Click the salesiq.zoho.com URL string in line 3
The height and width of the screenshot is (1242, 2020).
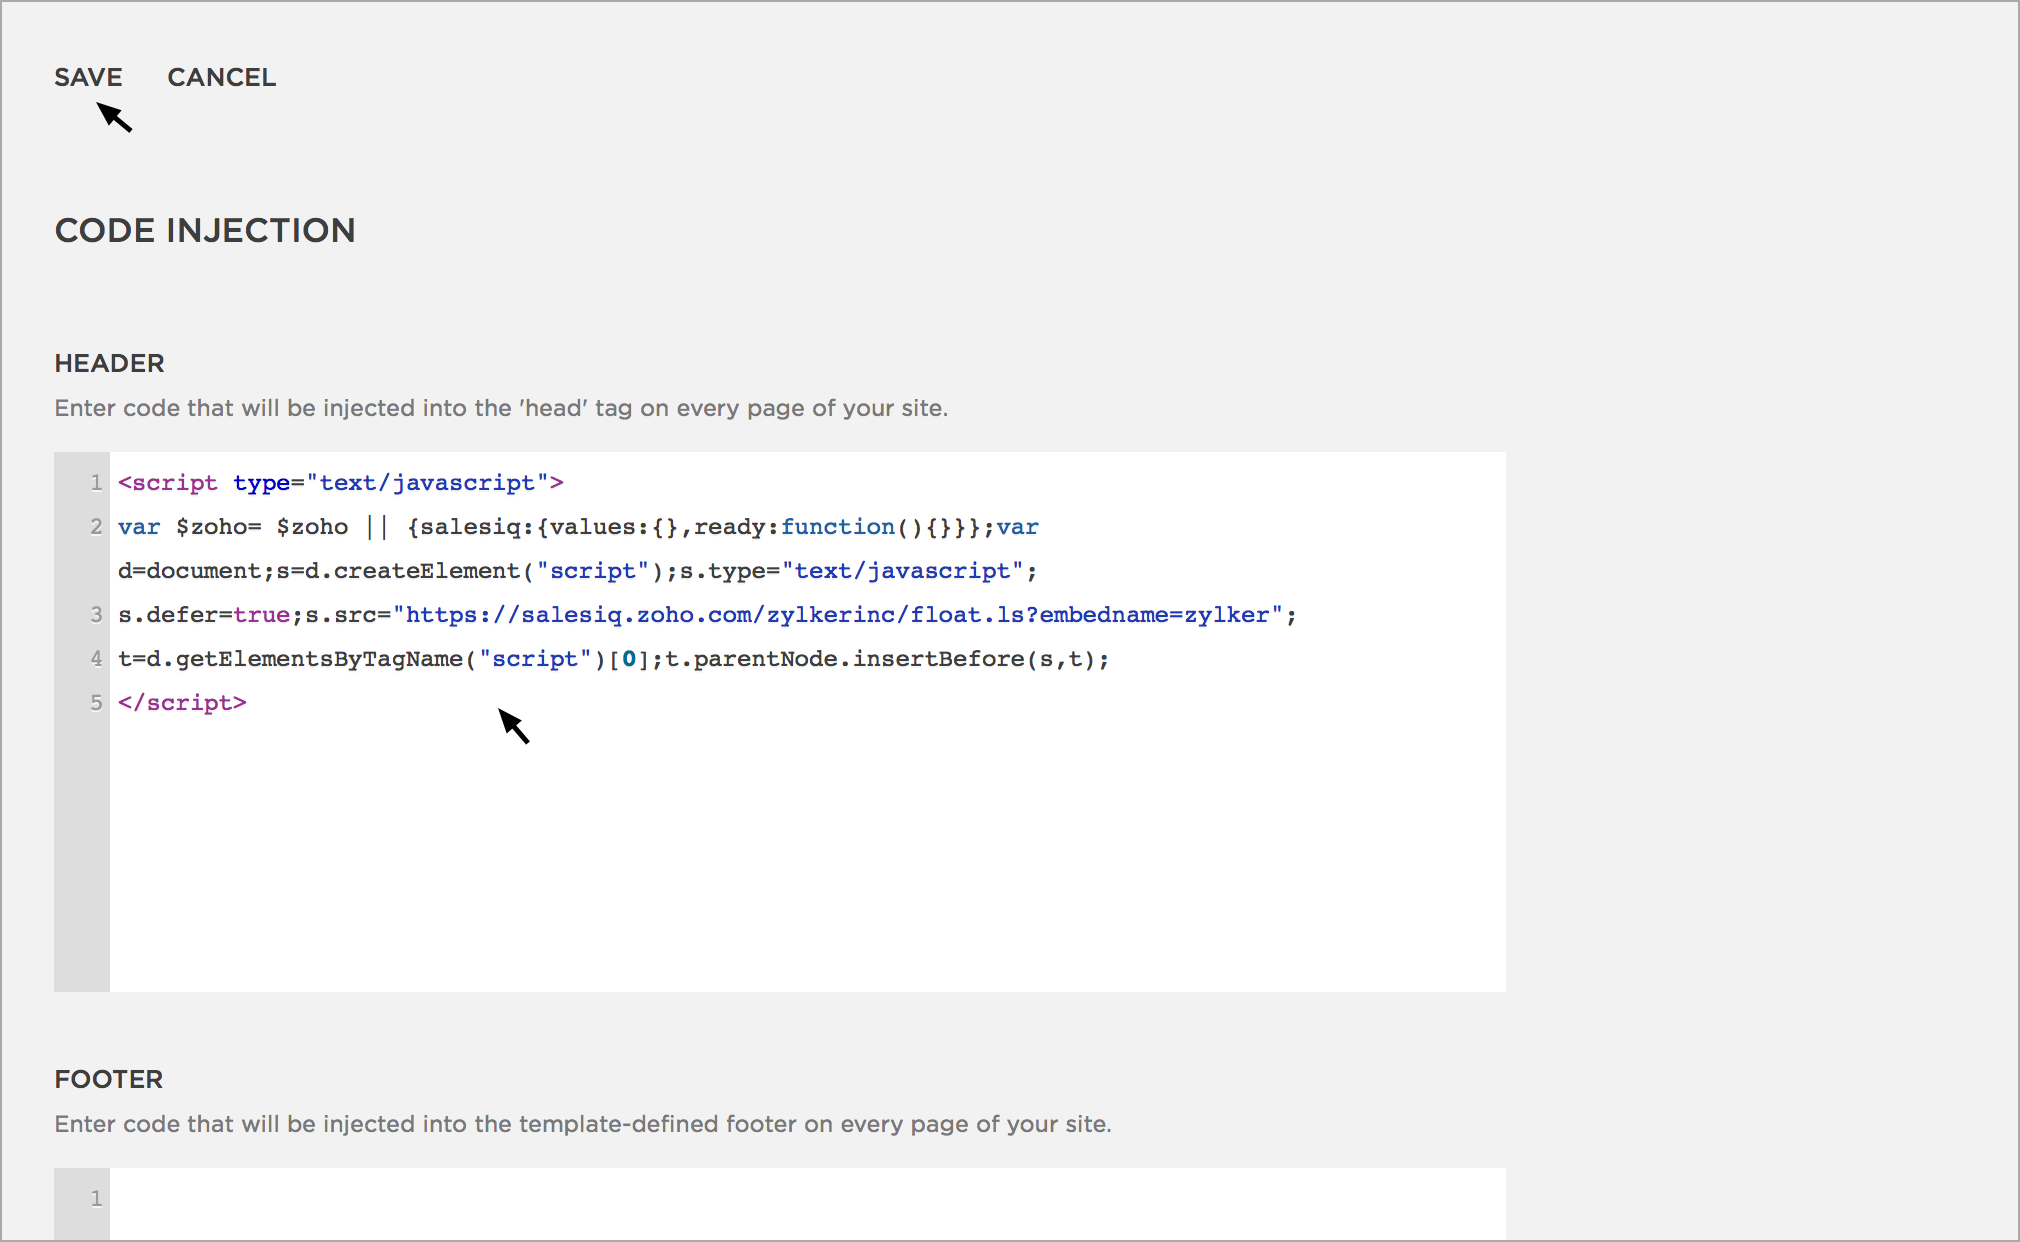click(x=838, y=615)
